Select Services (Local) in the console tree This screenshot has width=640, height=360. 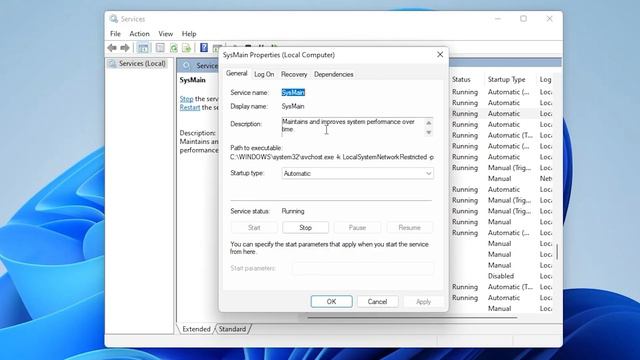pos(142,64)
